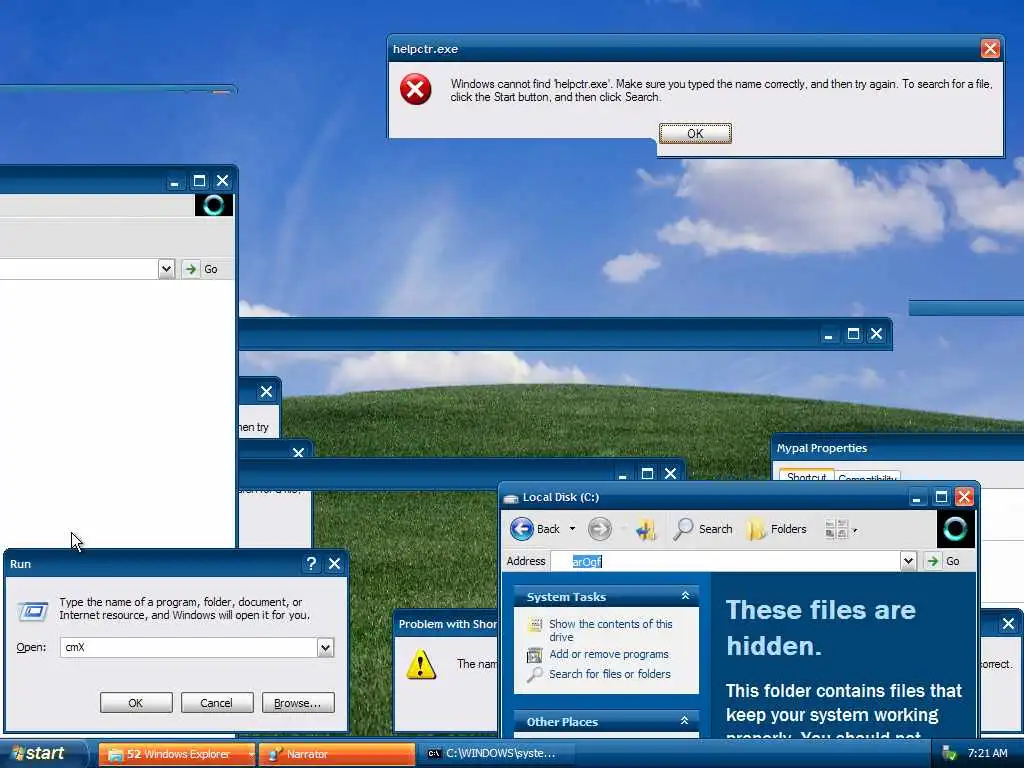Expand address dropdown in left-edge explorer window
Image resolution: width=1024 pixels, height=768 pixels.
[167, 269]
